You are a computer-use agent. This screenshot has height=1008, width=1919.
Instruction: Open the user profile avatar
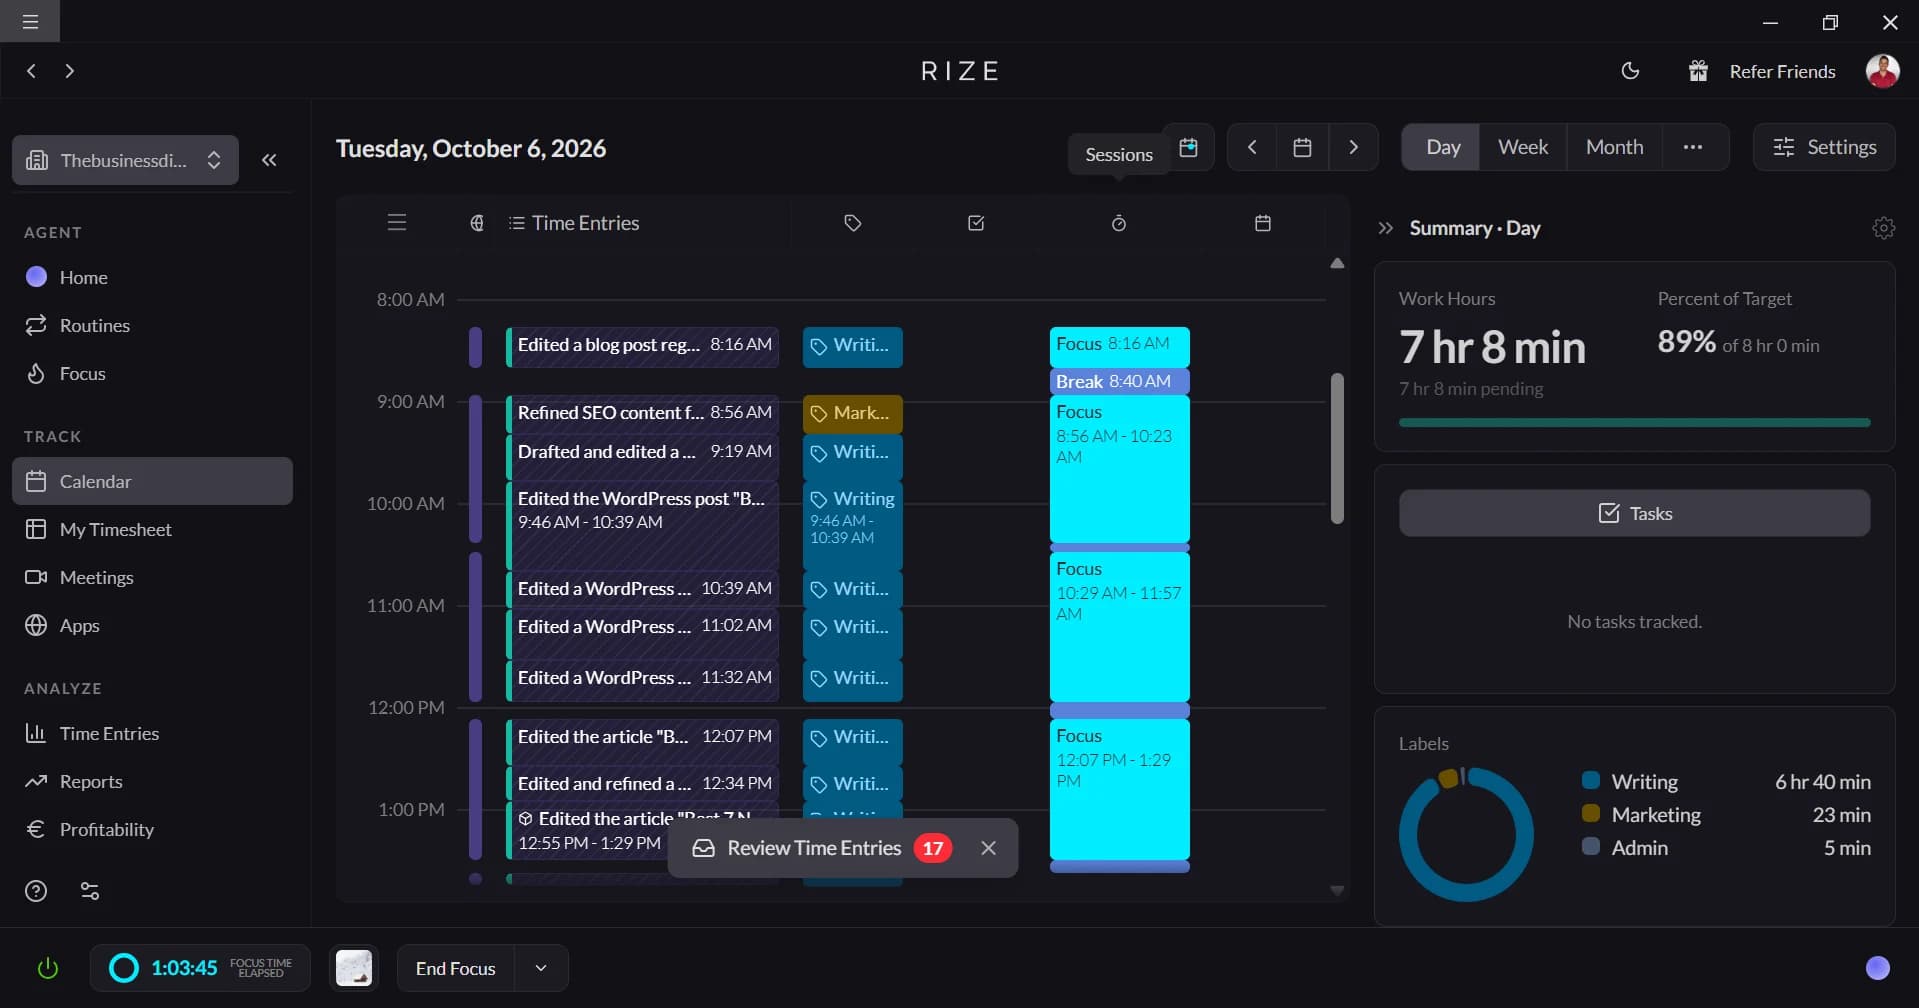point(1882,71)
